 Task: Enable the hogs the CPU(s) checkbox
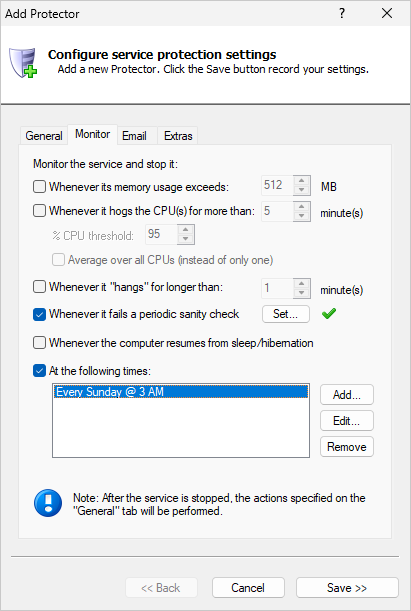pos(39,211)
